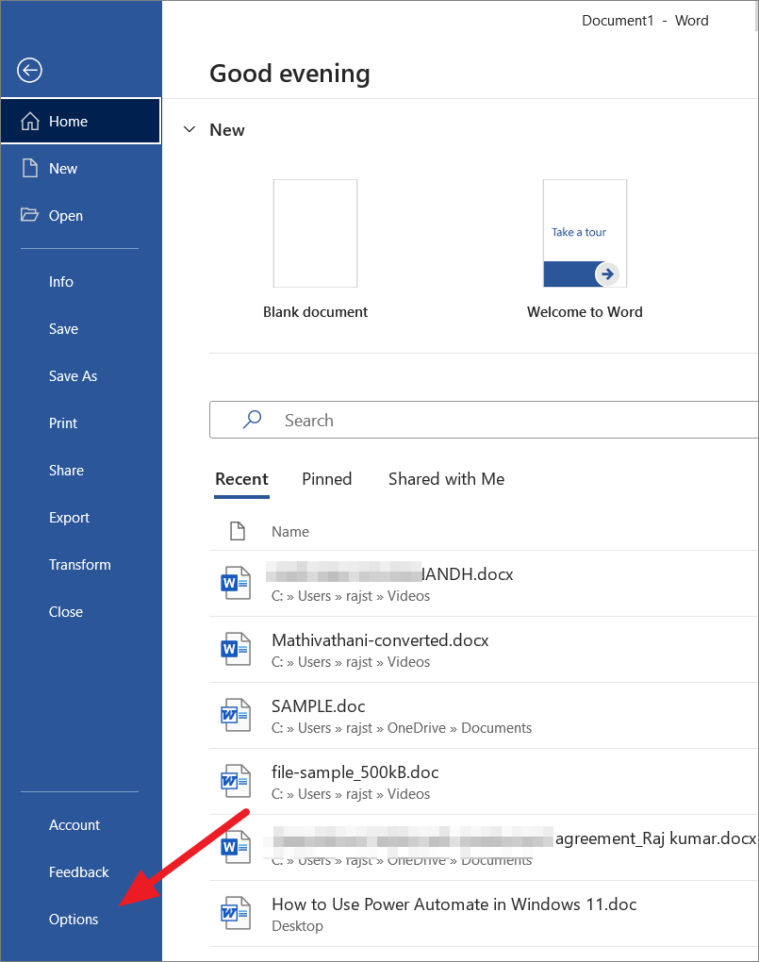The image size is (759, 962).
Task: Select Home in the sidebar
Action: coord(81,121)
